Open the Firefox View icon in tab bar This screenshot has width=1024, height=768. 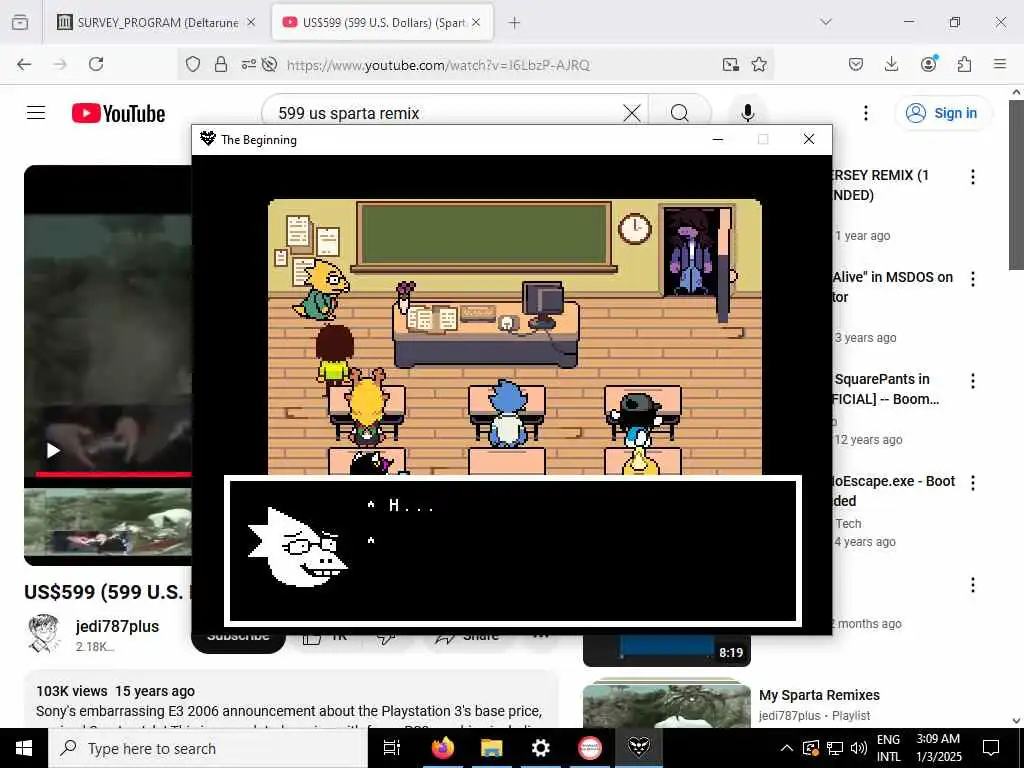coord(20,22)
